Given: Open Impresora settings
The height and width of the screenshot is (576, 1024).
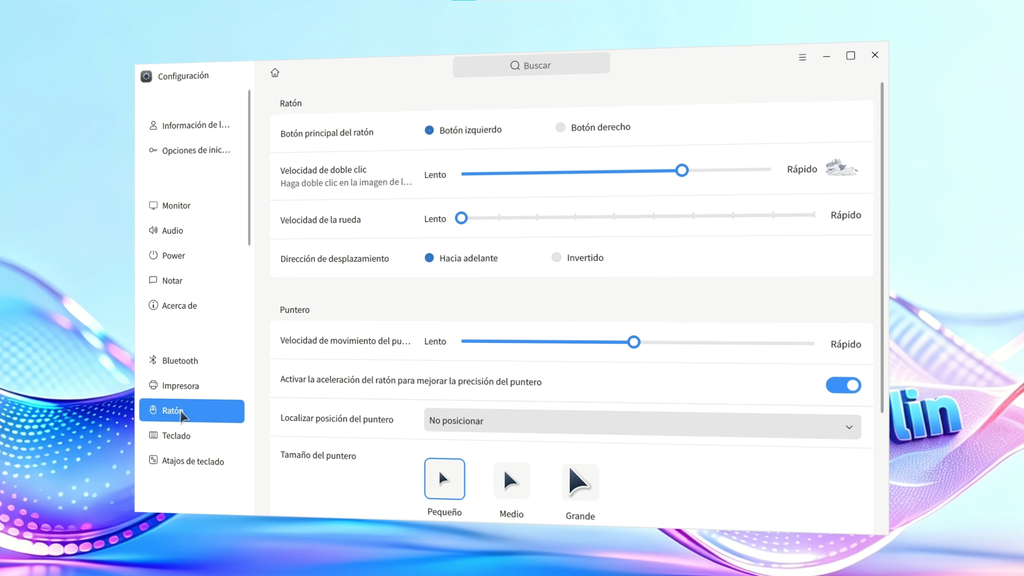Looking at the screenshot, I should 192,385.
